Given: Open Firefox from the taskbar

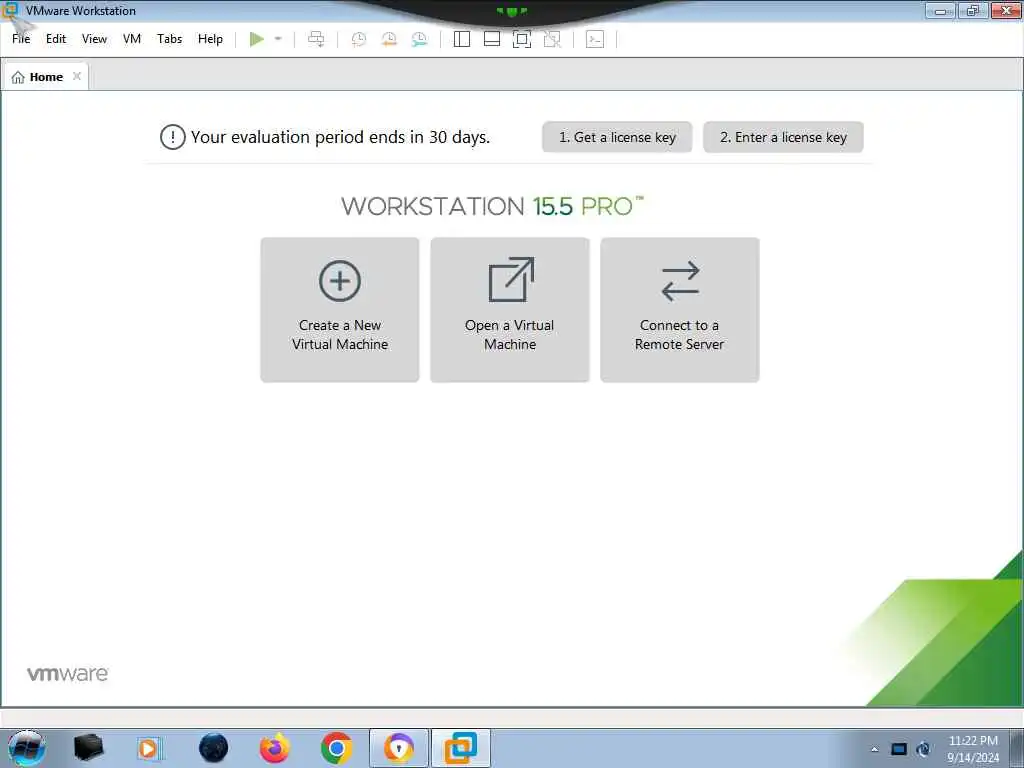Looking at the screenshot, I should click(x=274, y=748).
